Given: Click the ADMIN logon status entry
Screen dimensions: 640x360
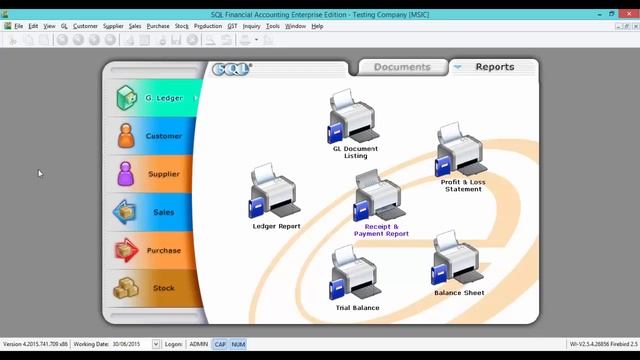Looking at the screenshot, I should pyautogui.click(x=198, y=344).
